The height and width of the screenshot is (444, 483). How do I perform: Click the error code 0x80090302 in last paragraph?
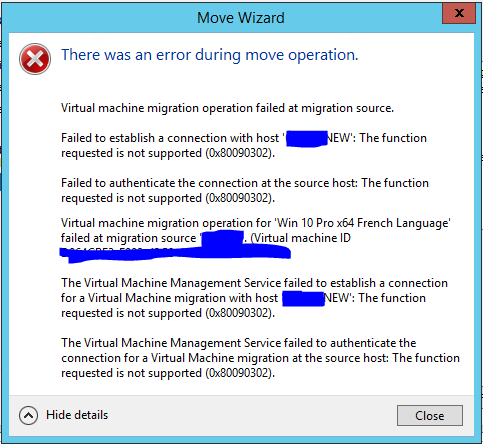[239, 373]
